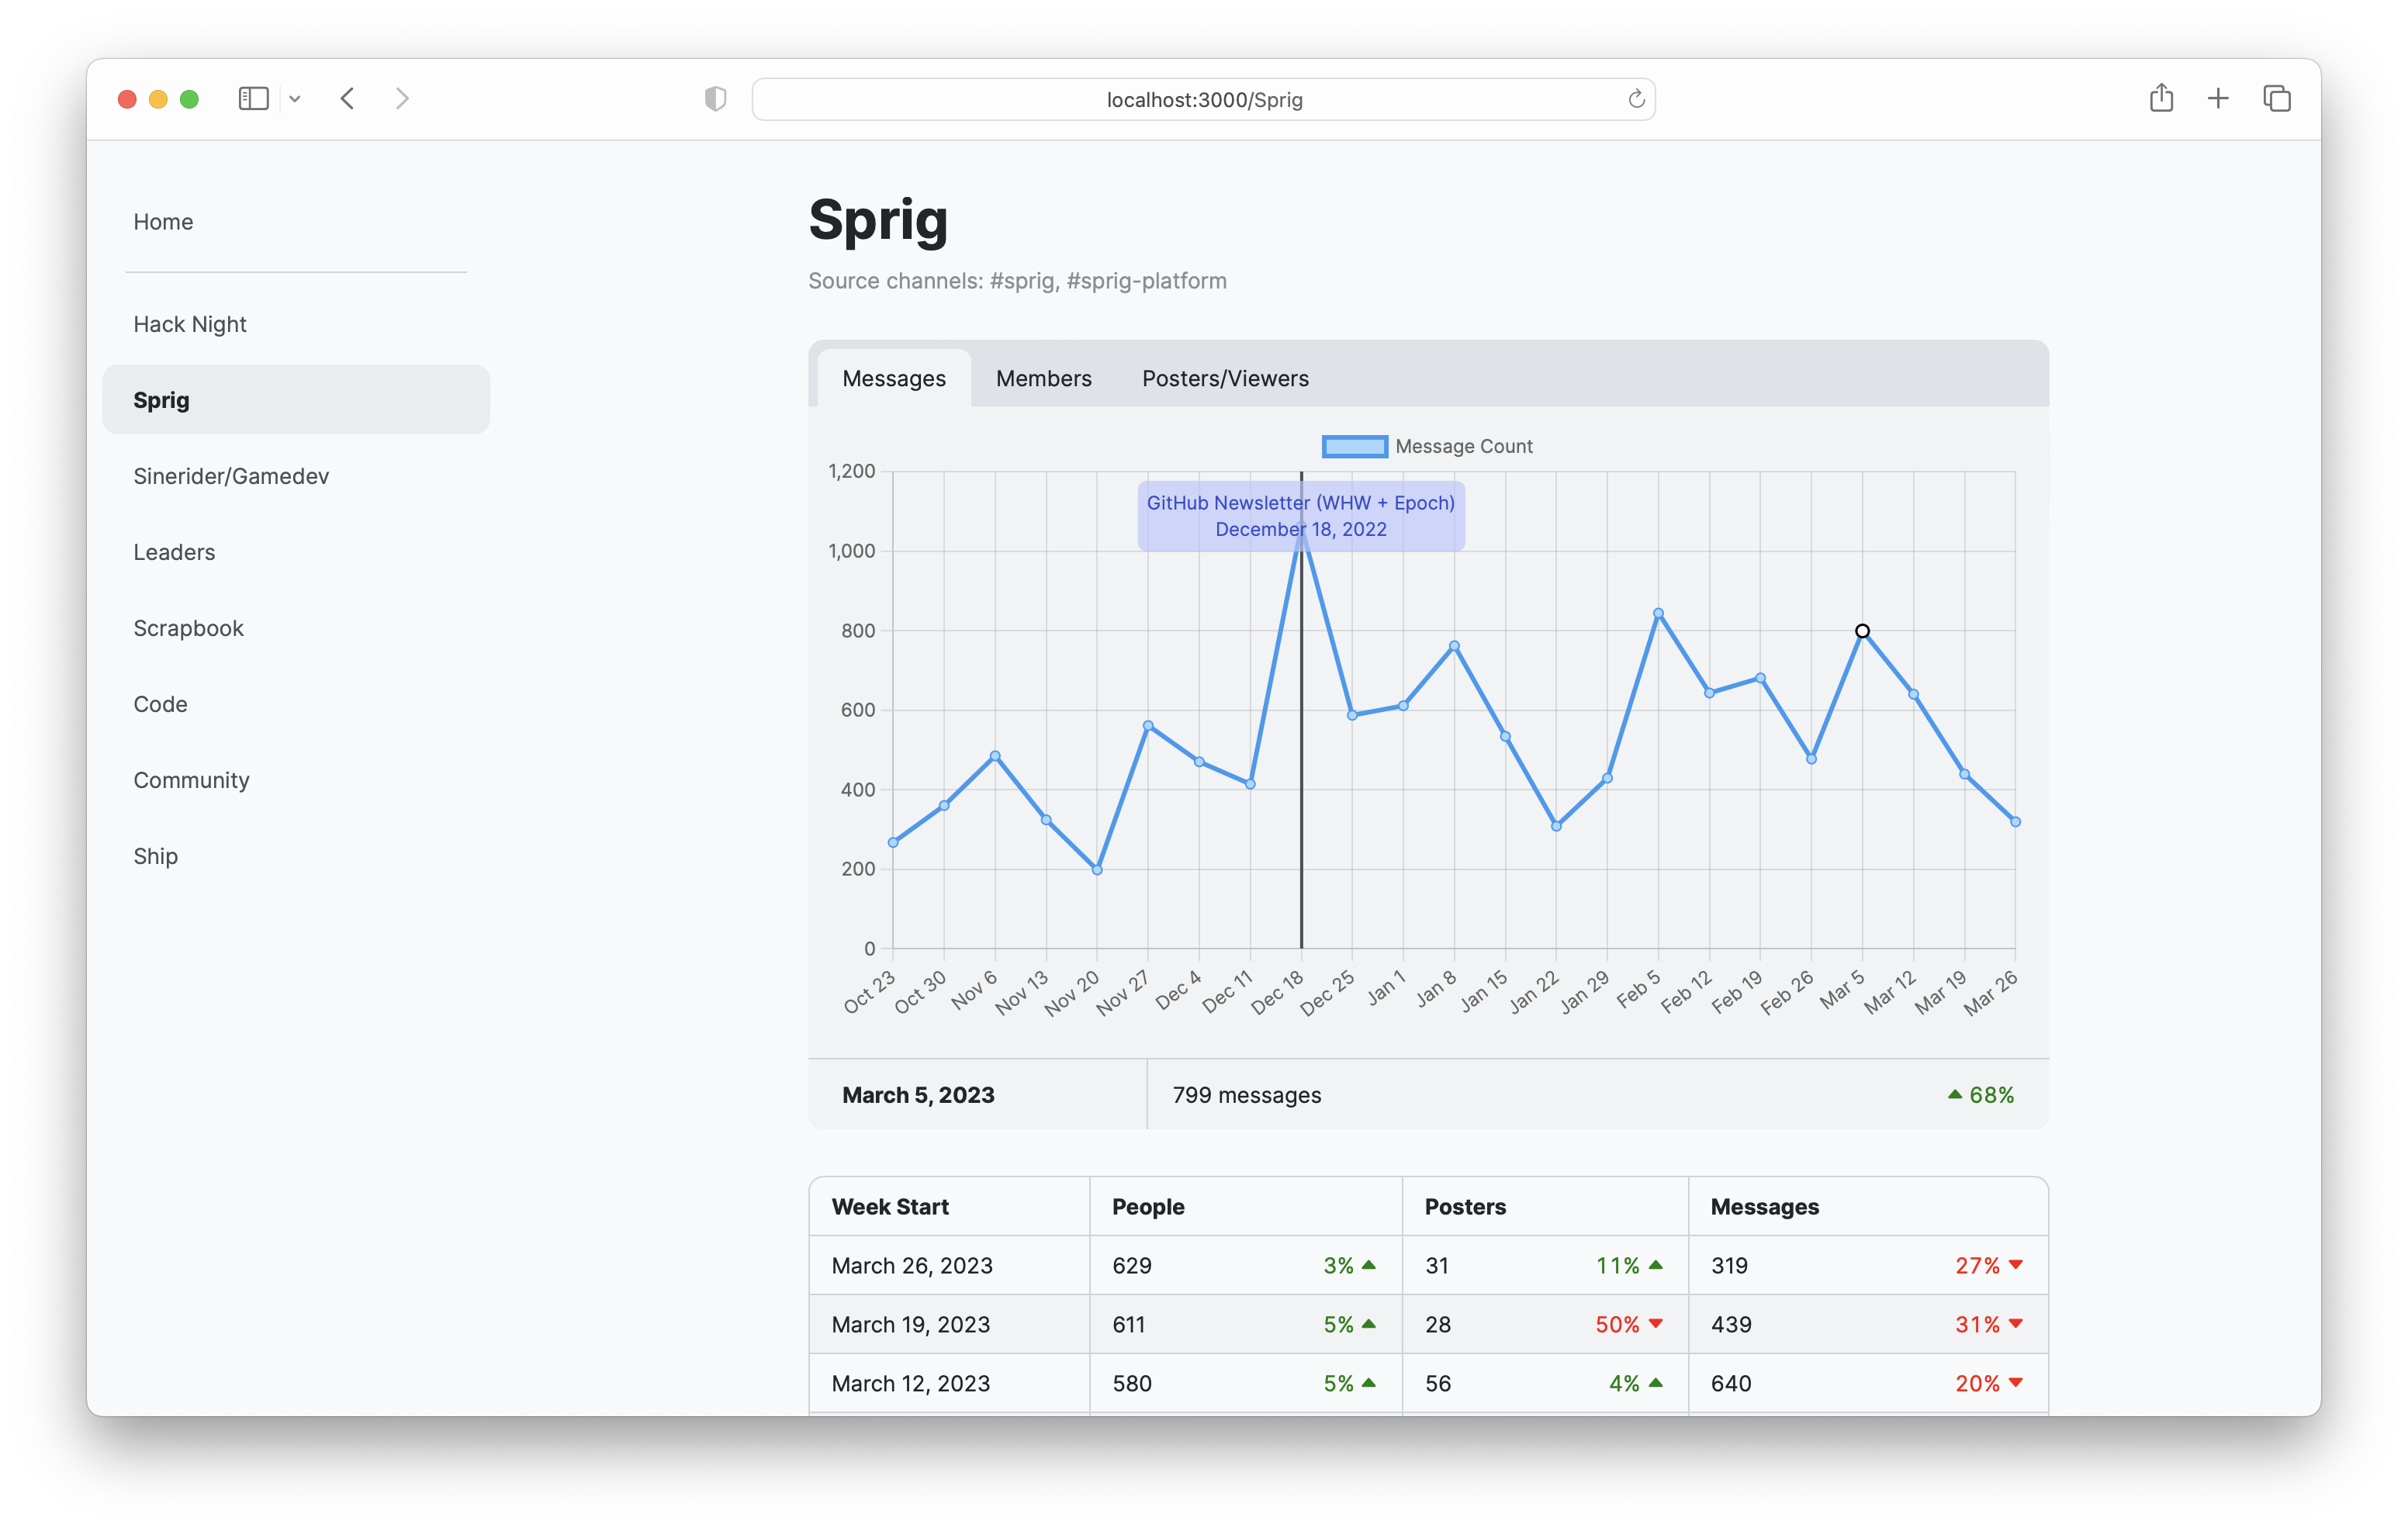The image size is (2408, 1531).
Task: Select the blue Message Count color swatch
Action: pos(1354,446)
